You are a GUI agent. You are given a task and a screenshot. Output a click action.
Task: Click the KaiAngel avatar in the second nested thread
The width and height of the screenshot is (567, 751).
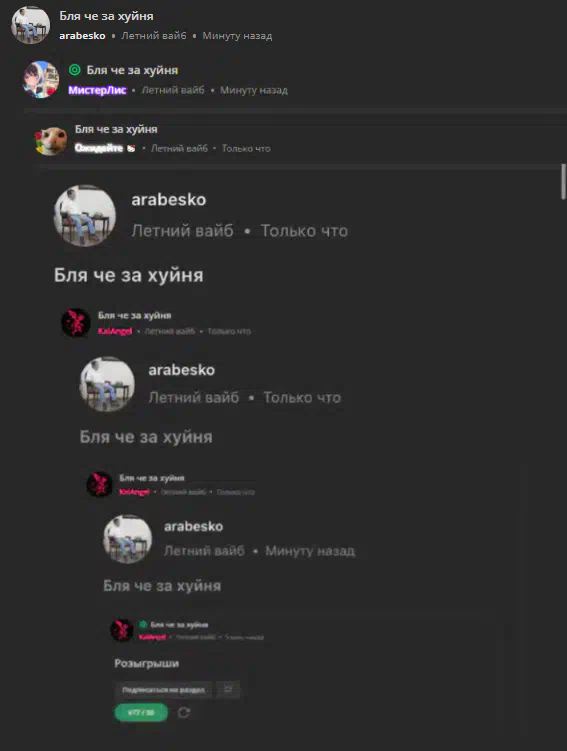[99, 484]
